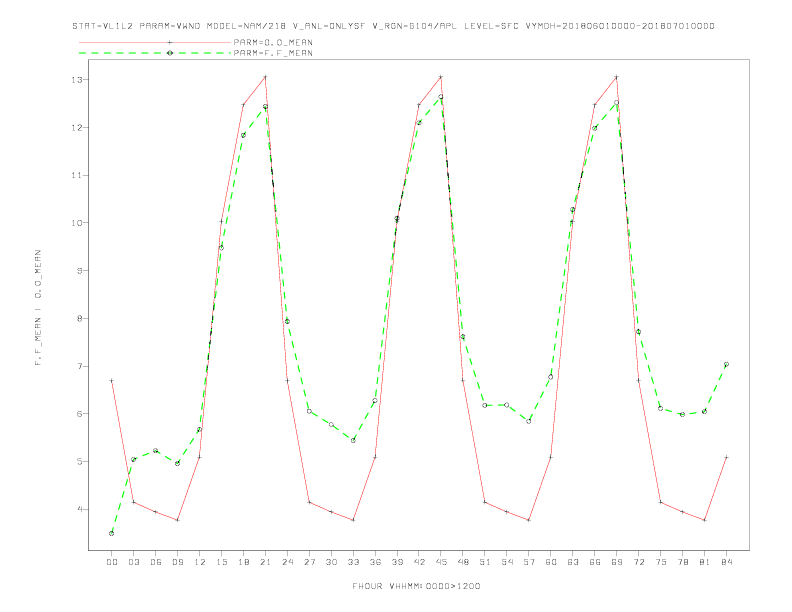This screenshot has width=792, height=612.
Task: Click the forecast-hour tick label 42
Action: coord(419,562)
